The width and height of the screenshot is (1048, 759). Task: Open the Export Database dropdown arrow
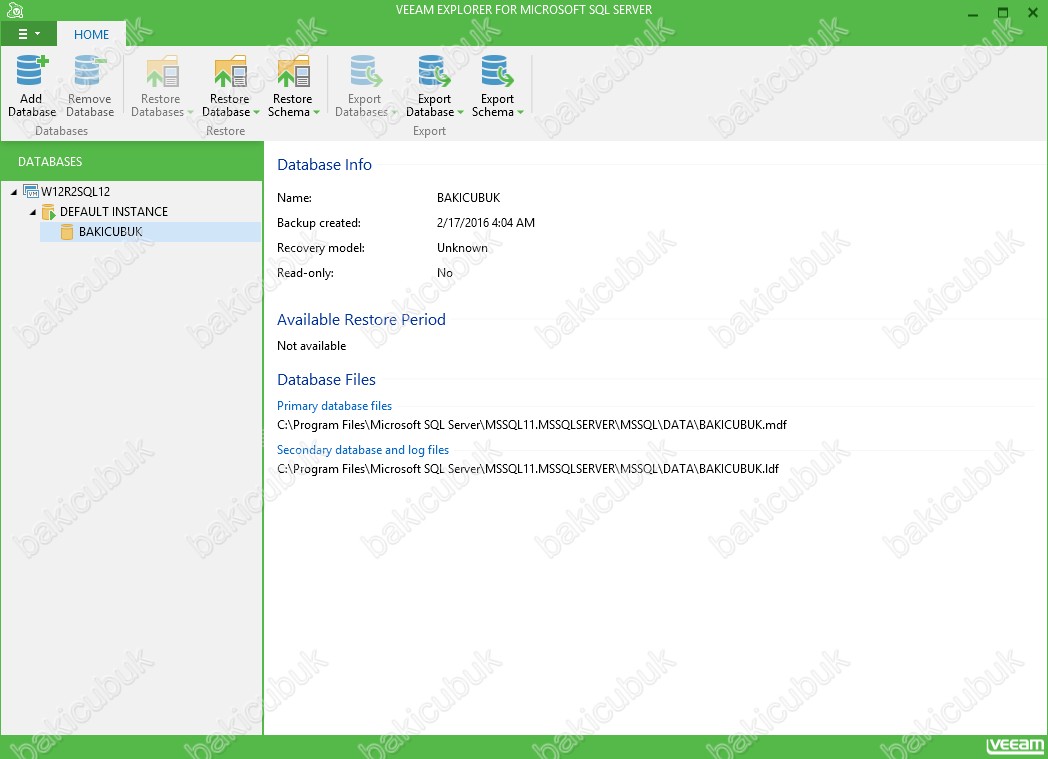pos(460,112)
